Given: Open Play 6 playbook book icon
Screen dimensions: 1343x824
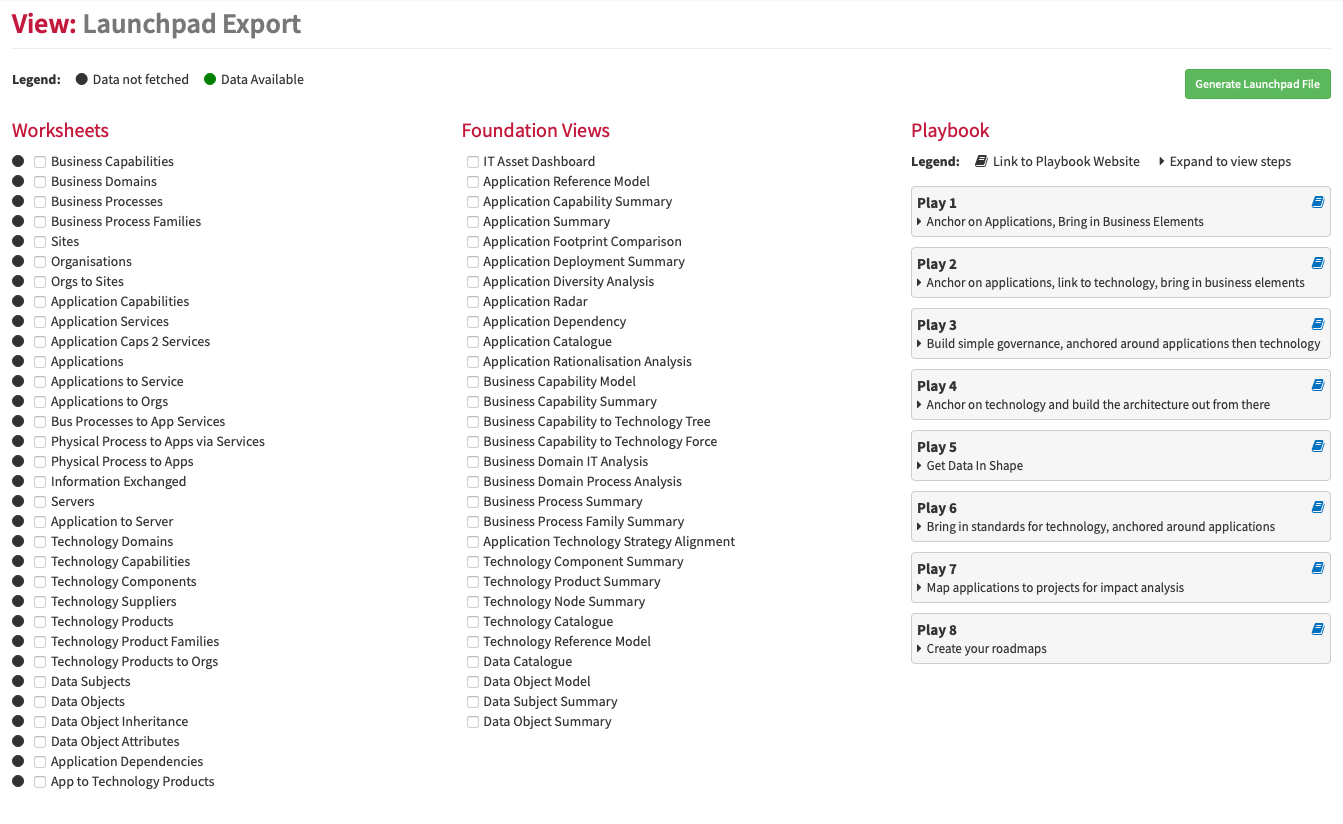Looking at the screenshot, I should 1317,507.
